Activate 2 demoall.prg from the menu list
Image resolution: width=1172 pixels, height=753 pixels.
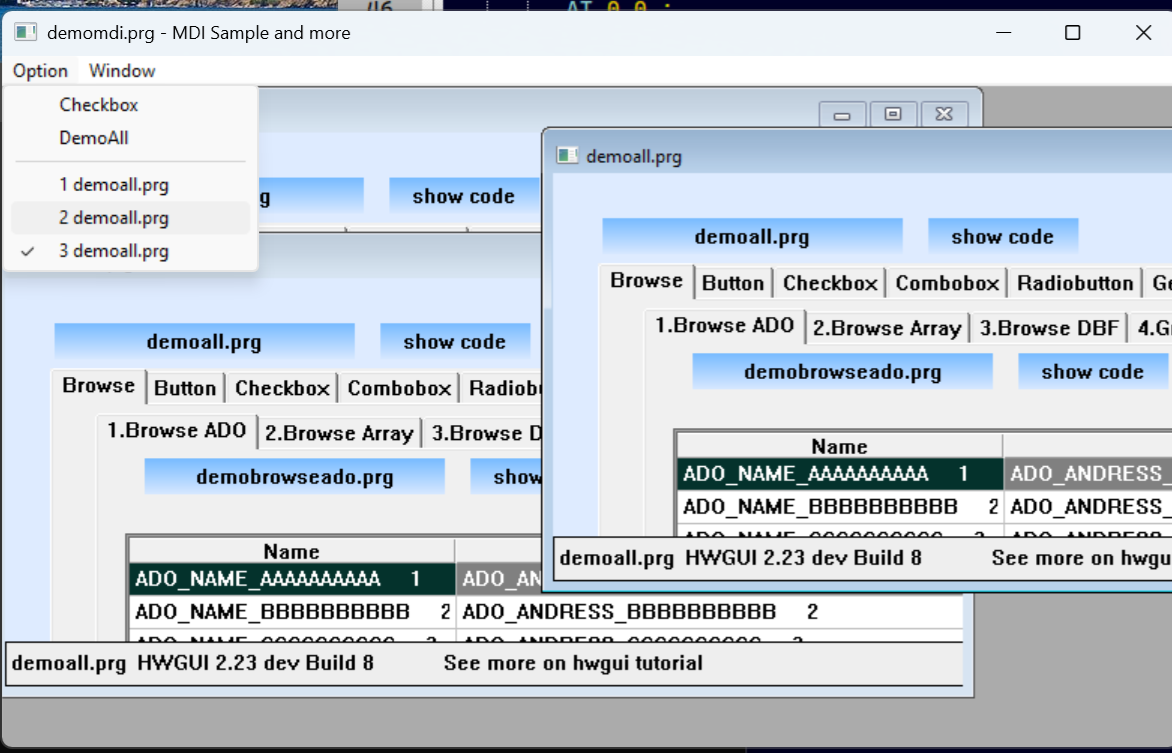point(113,218)
